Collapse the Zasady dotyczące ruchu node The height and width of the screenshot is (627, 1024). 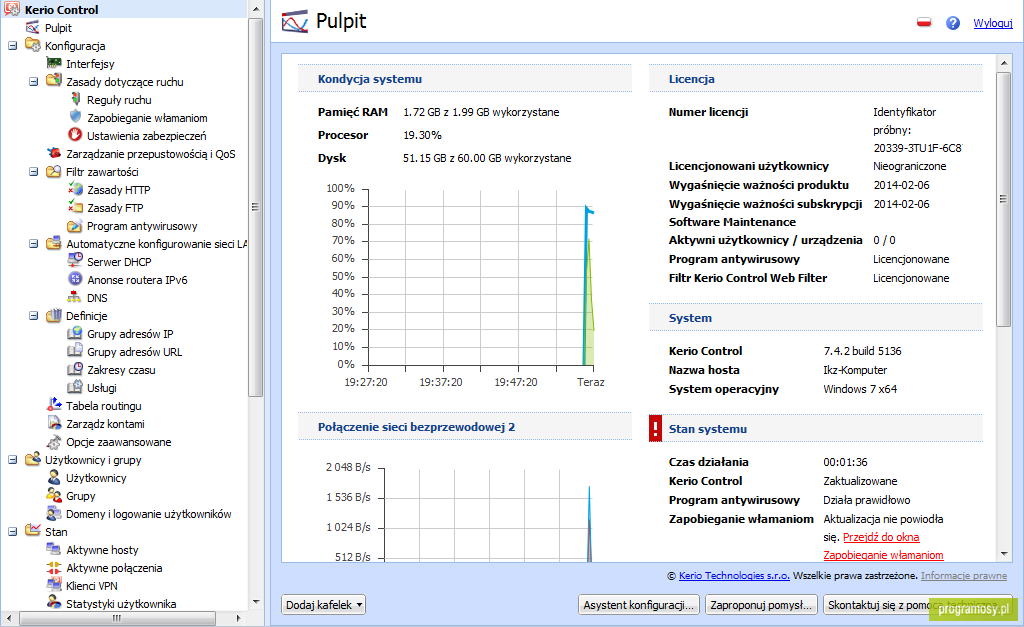click(33, 82)
